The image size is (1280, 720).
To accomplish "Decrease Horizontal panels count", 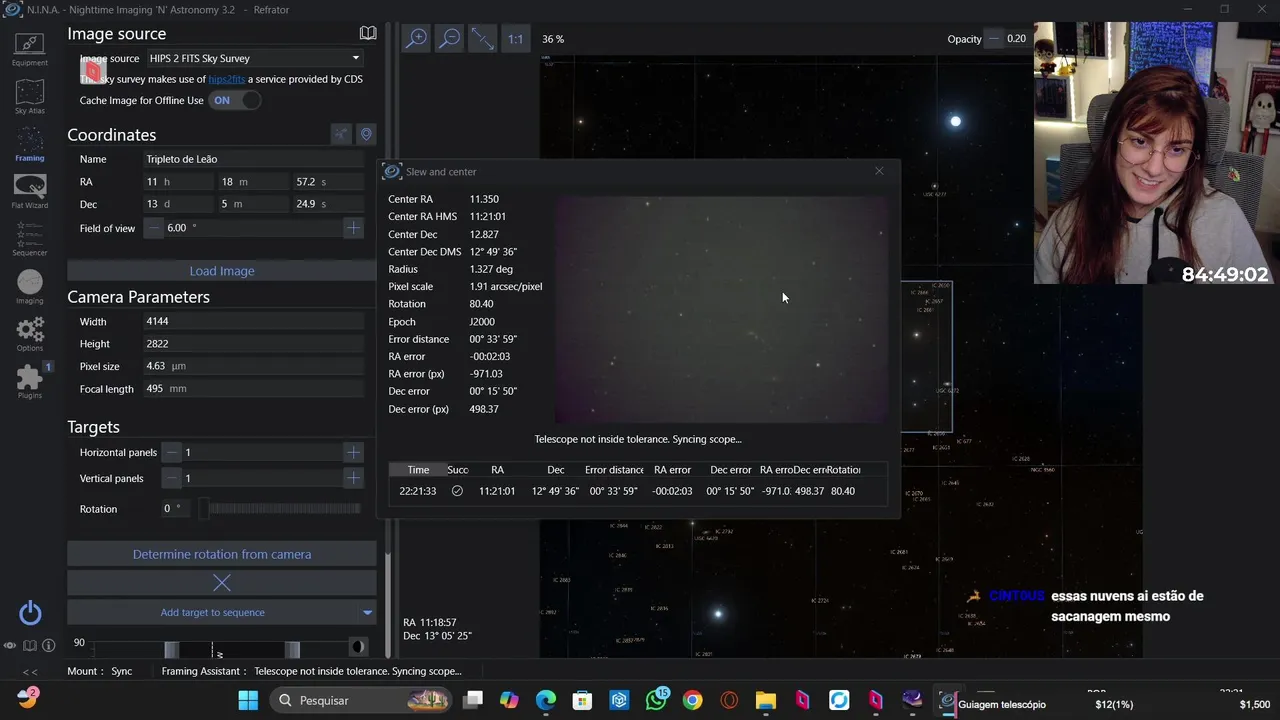I will (172, 452).
